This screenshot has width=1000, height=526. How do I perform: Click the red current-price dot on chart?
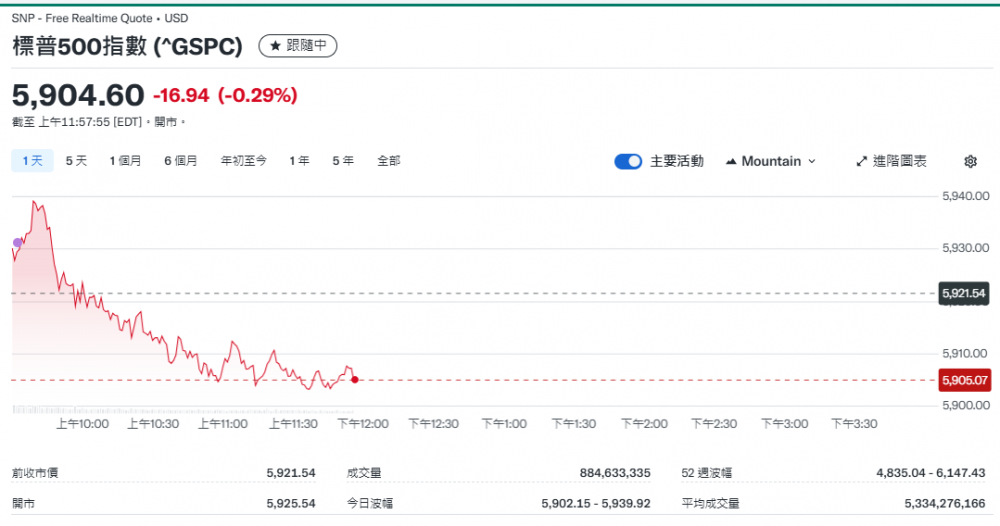355,379
